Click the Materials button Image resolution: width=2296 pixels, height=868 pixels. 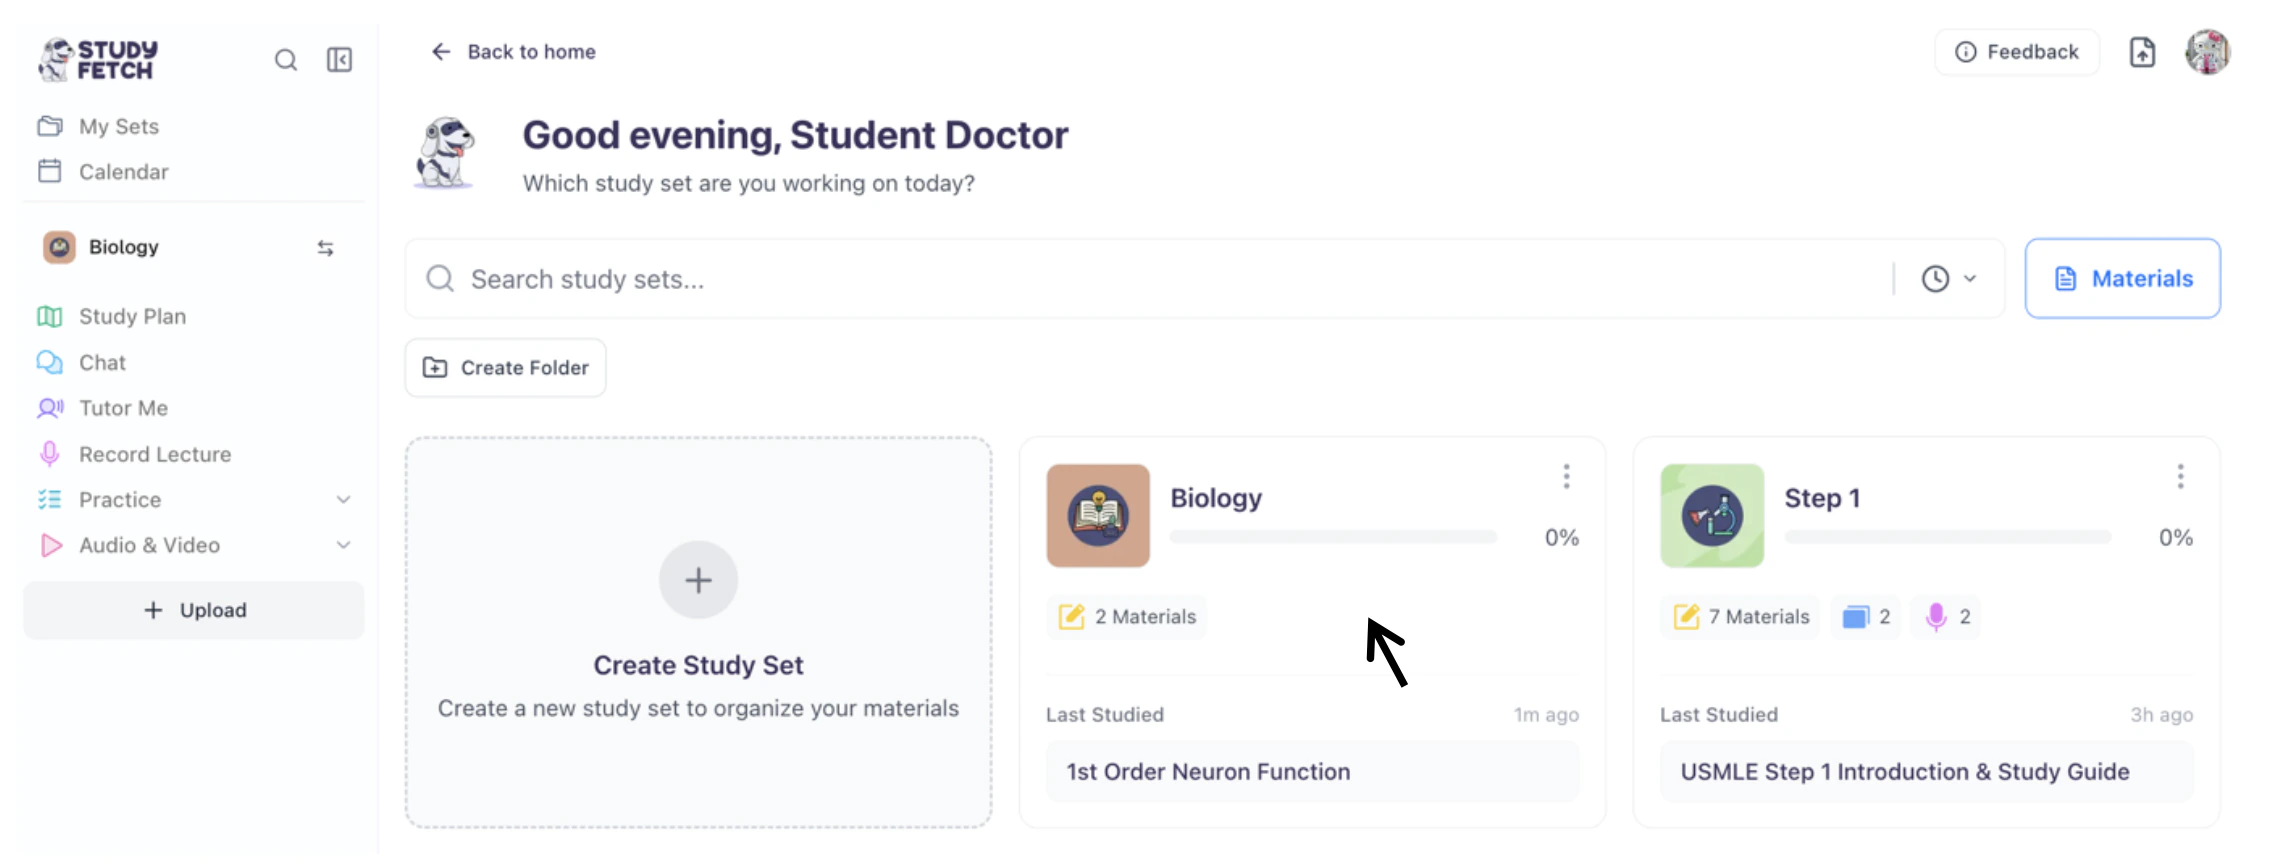click(2122, 279)
